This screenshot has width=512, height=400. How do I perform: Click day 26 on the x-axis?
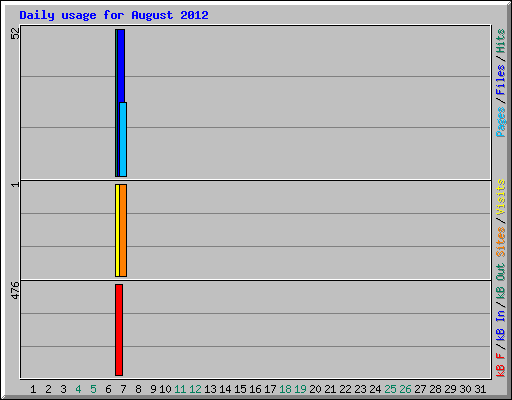click(405, 389)
